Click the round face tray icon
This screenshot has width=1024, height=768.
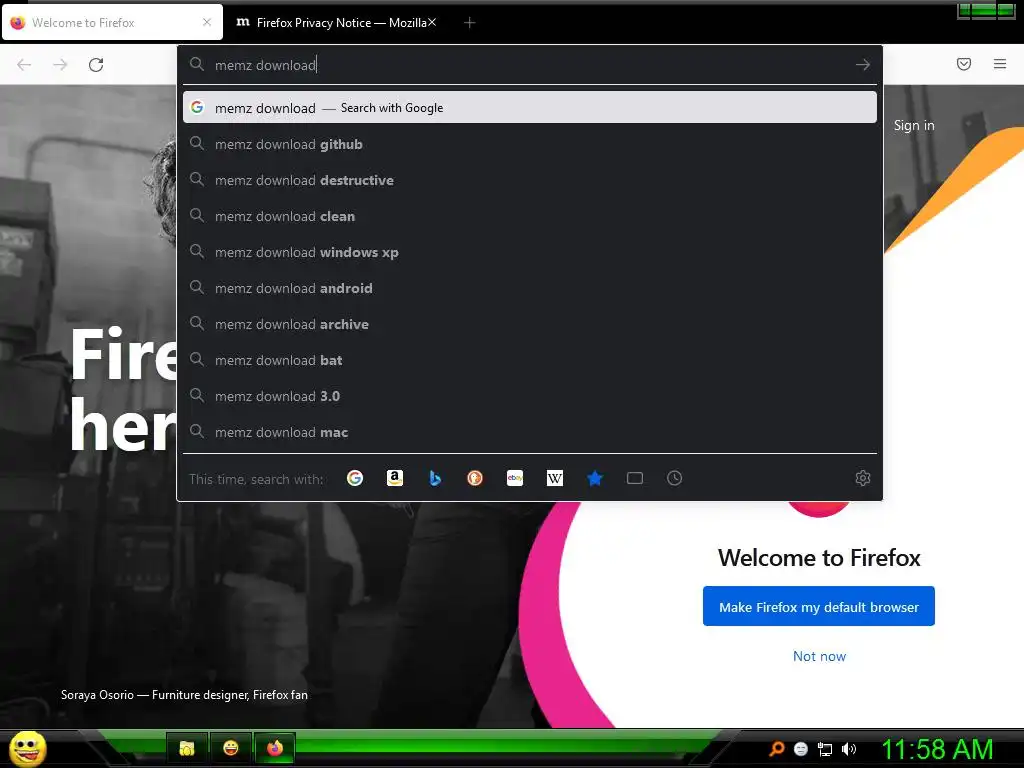tap(801, 749)
